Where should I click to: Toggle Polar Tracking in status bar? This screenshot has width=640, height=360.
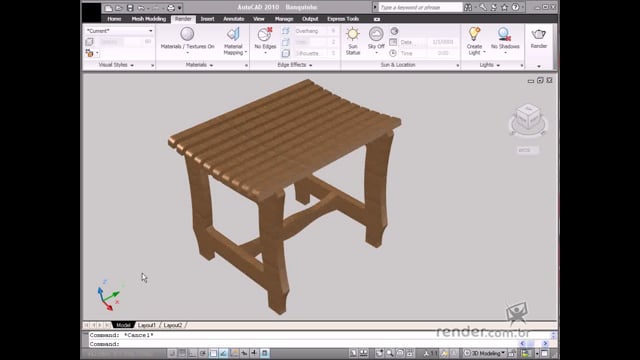tap(203, 353)
